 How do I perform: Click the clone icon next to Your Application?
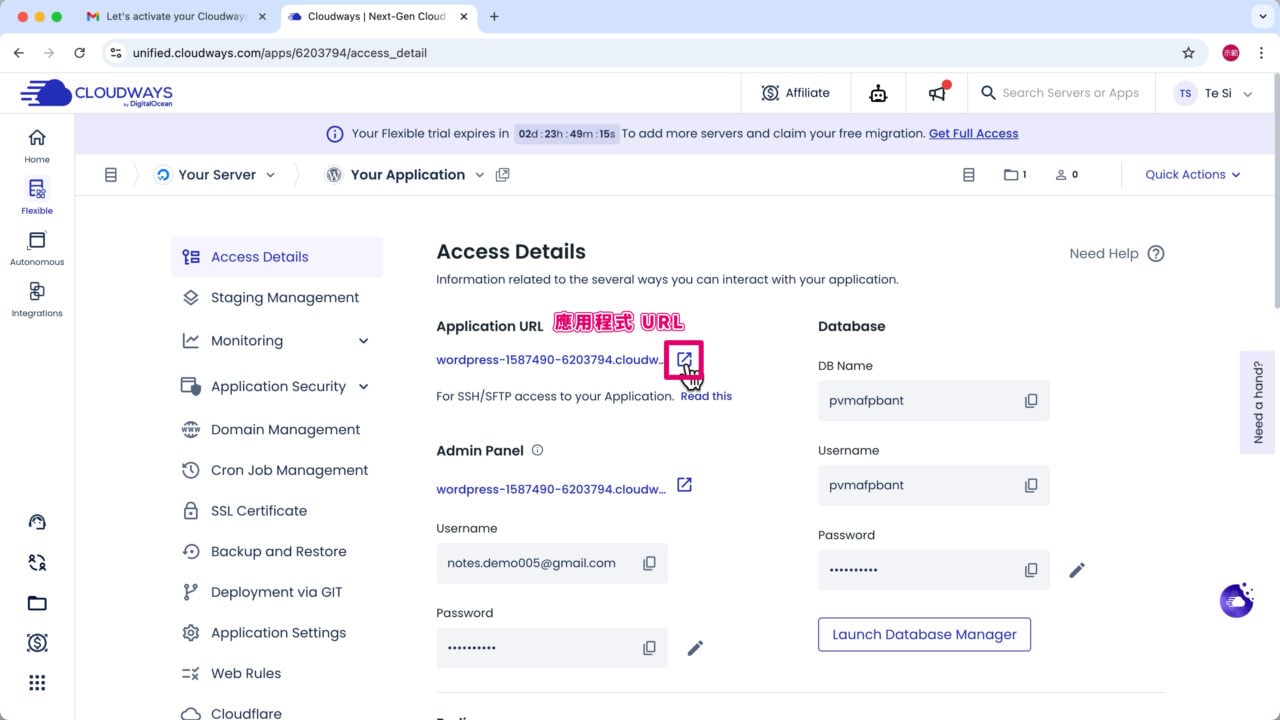pyautogui.click(x=503, y=174)
